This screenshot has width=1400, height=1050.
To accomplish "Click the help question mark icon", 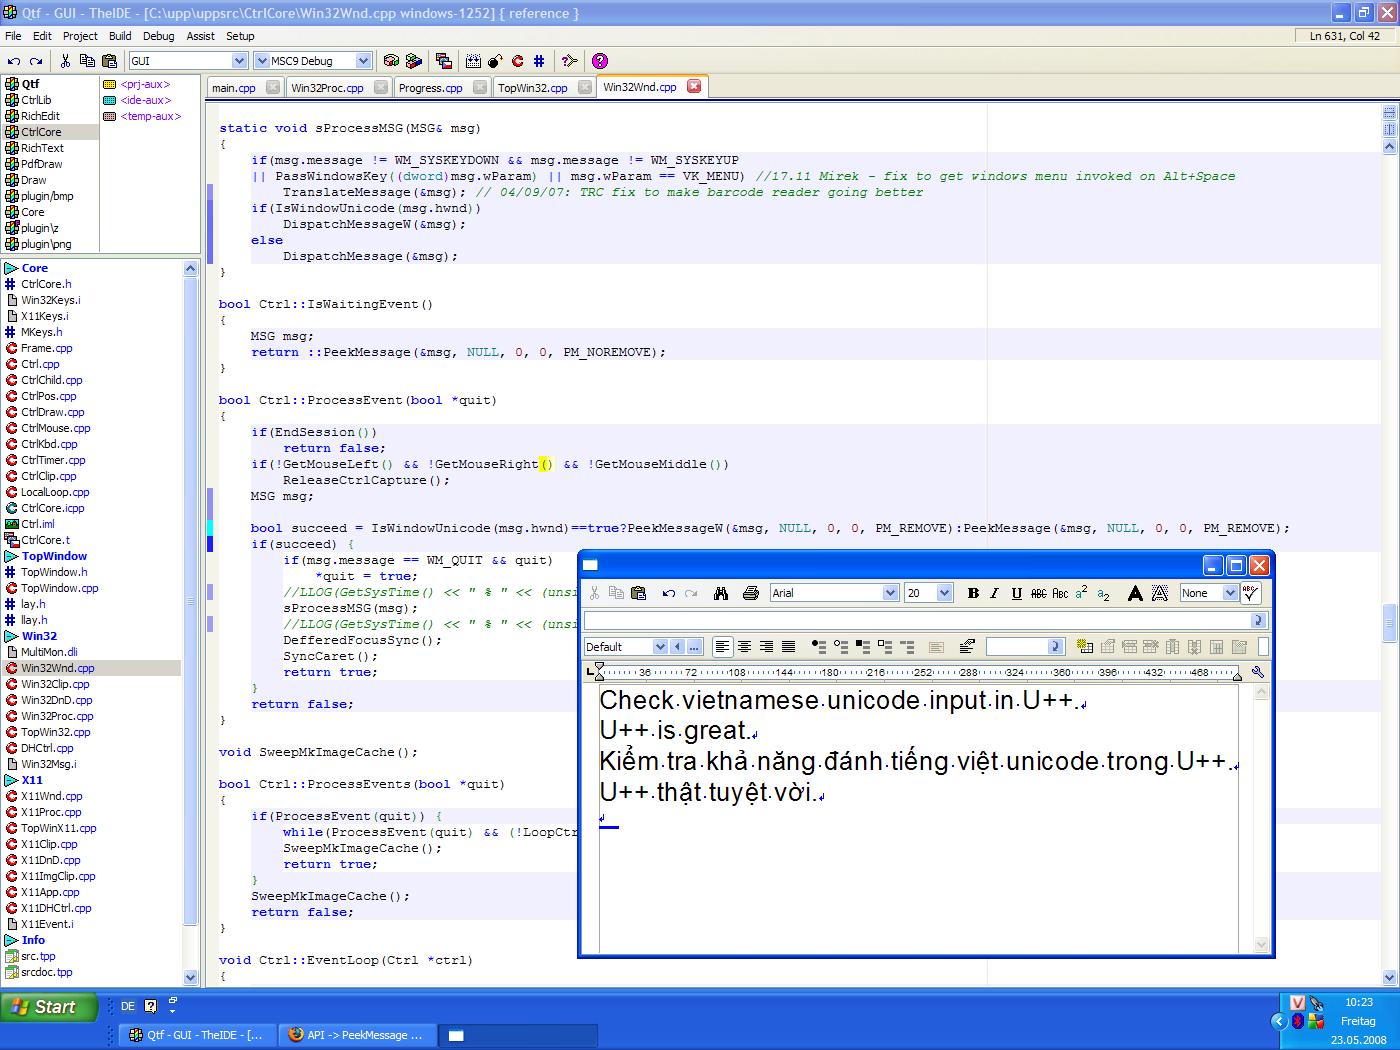I will tap(599, 61).
